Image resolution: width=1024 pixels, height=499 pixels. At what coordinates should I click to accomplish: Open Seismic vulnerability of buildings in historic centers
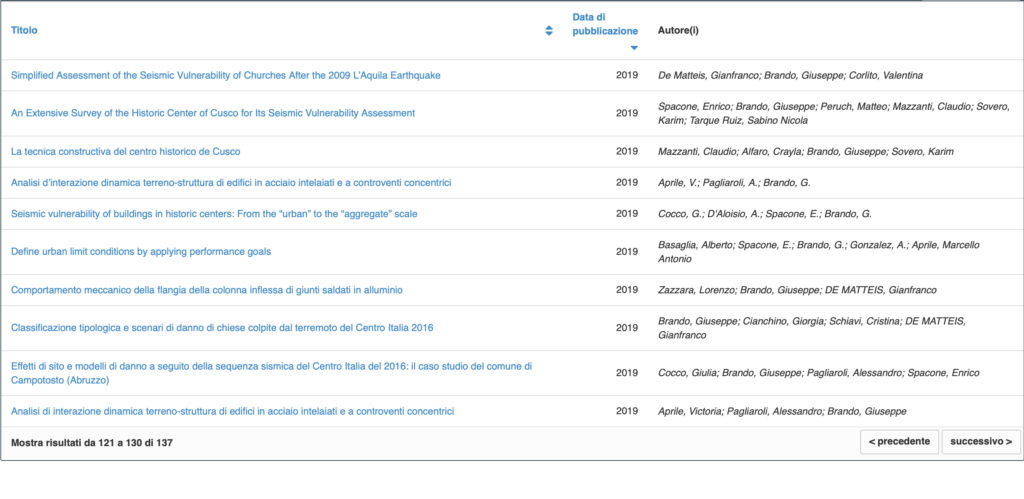click(214, 214)
